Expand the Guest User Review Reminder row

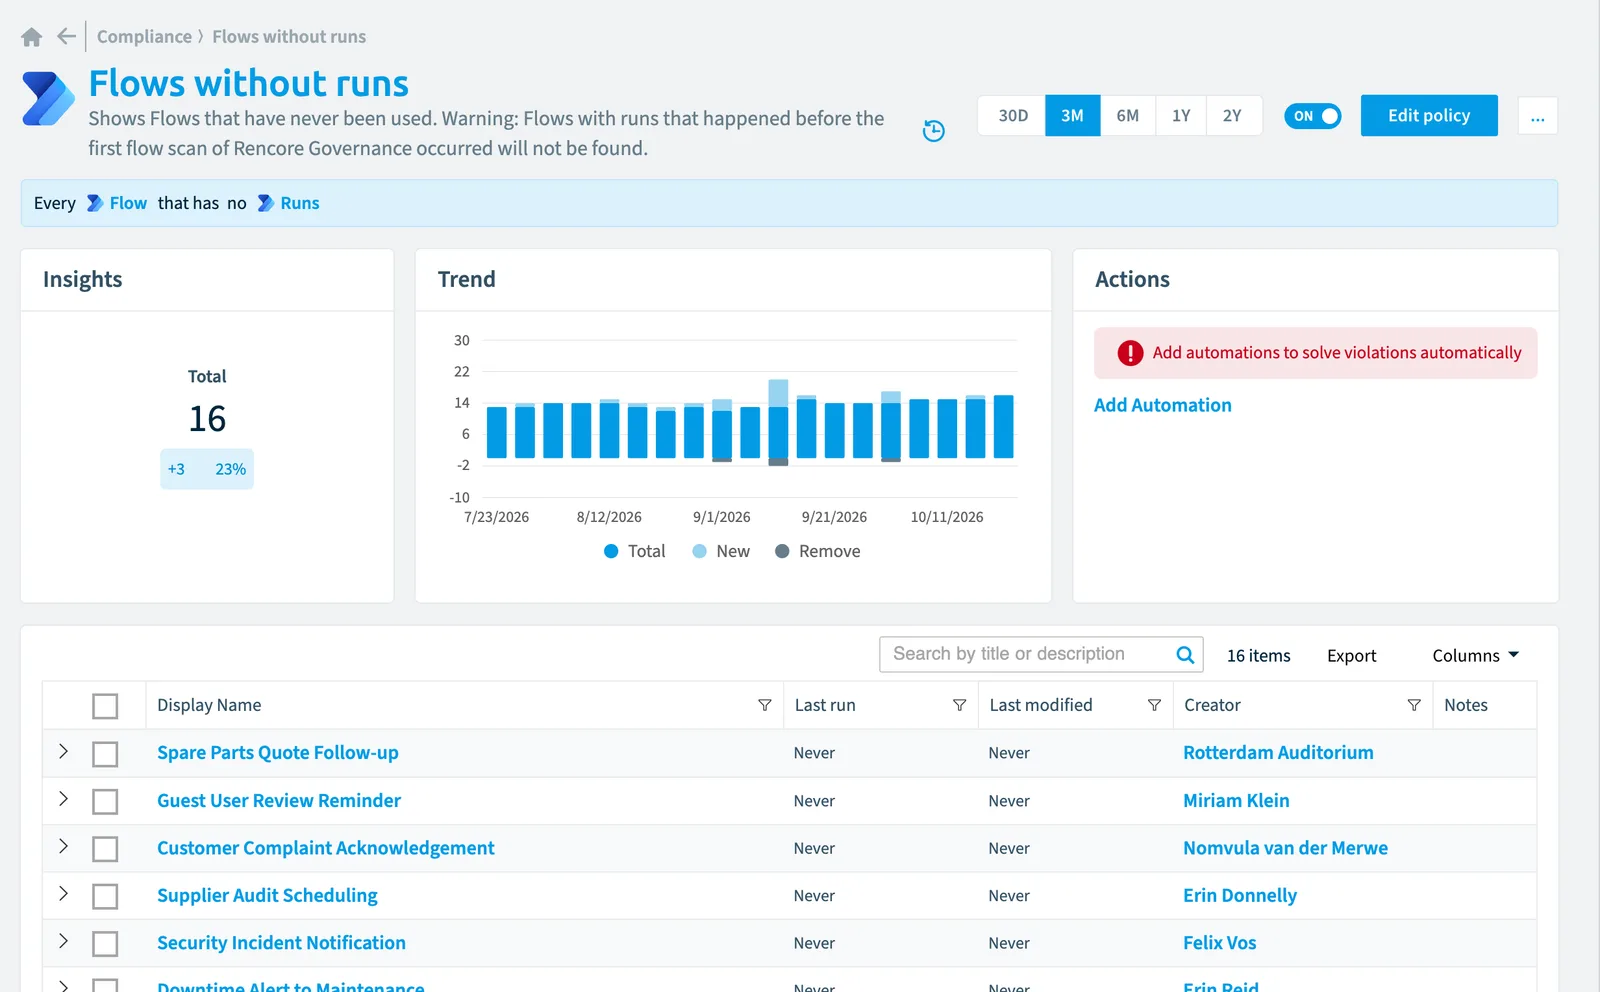pyautogui.click(x=63, y=799)
